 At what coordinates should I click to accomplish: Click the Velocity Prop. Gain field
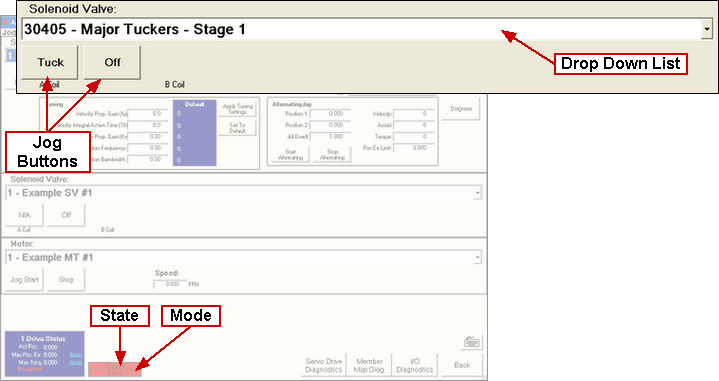pos(148,114)
